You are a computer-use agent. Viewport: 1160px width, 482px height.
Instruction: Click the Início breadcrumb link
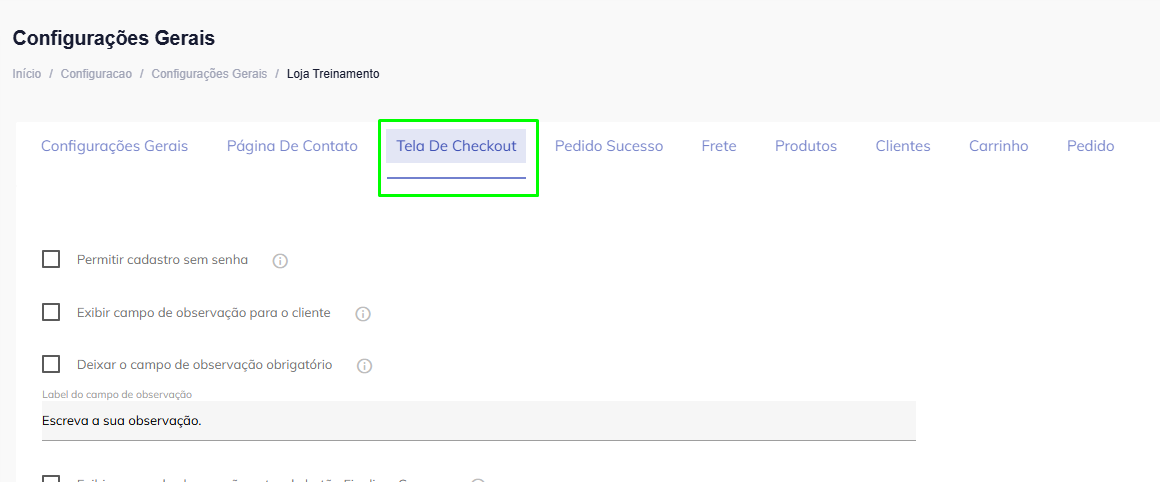[27, 74]
